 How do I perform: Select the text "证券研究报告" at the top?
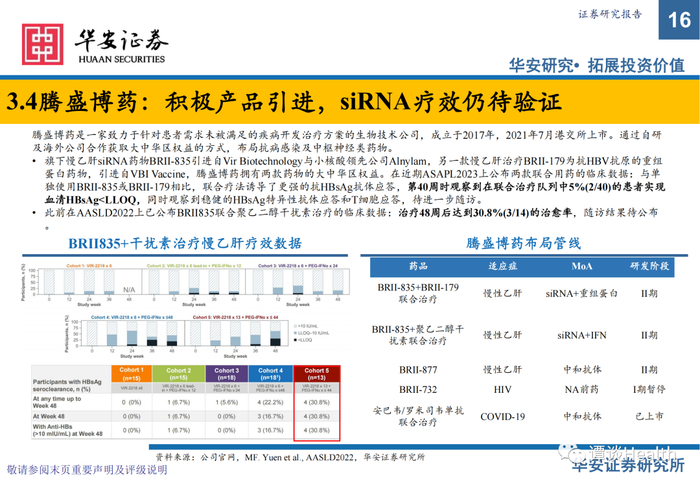point(610,14)
